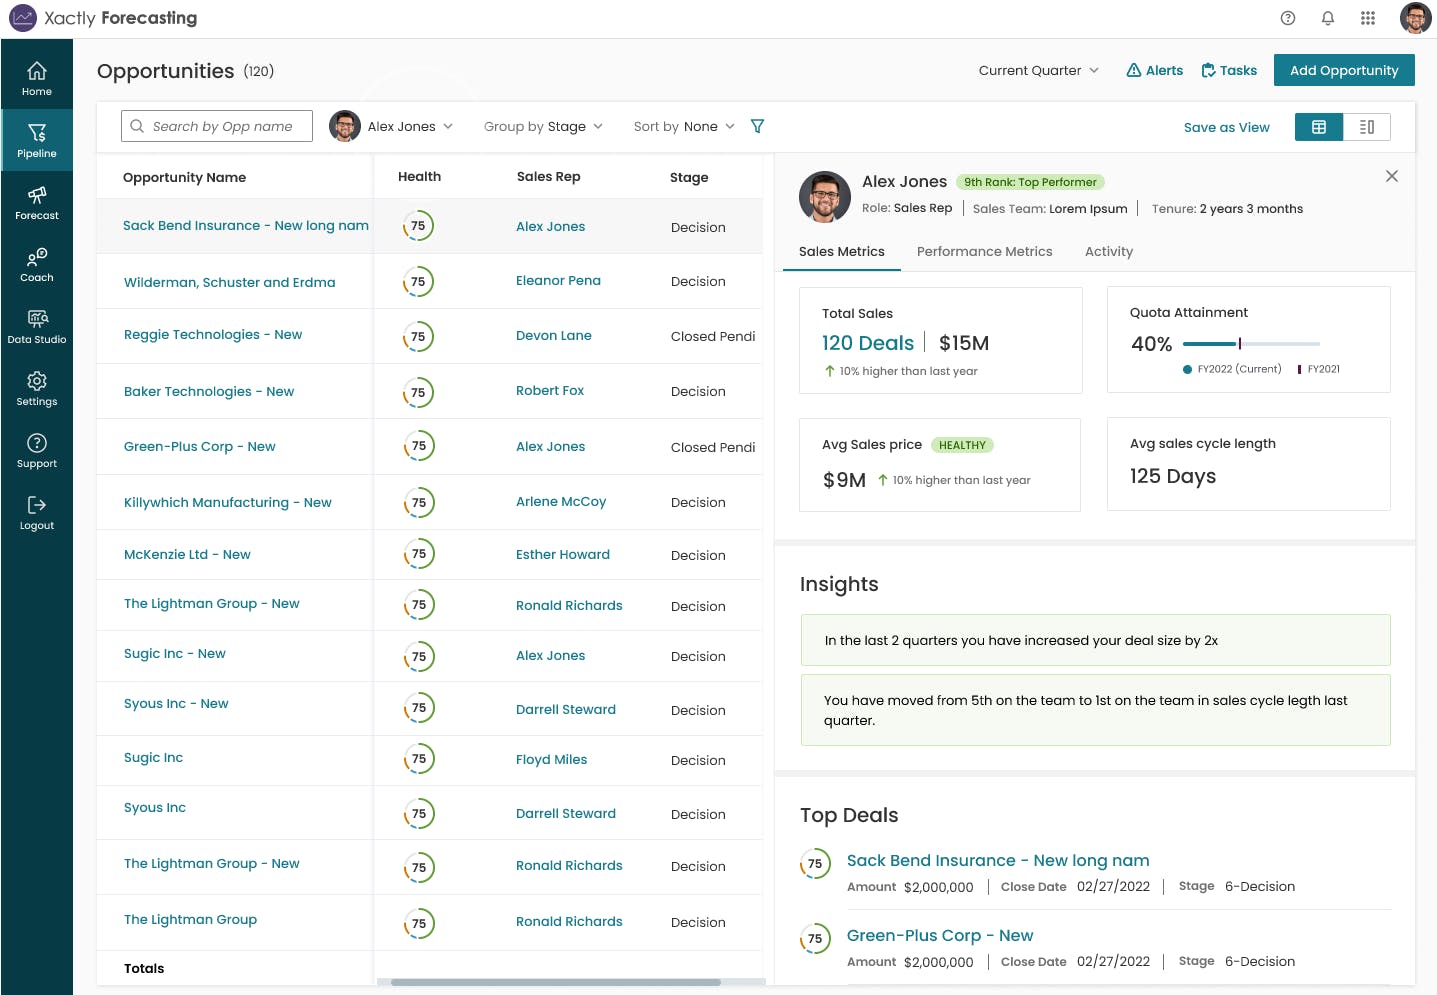Click the Xactly Forecasting logo

pos(103,18)
